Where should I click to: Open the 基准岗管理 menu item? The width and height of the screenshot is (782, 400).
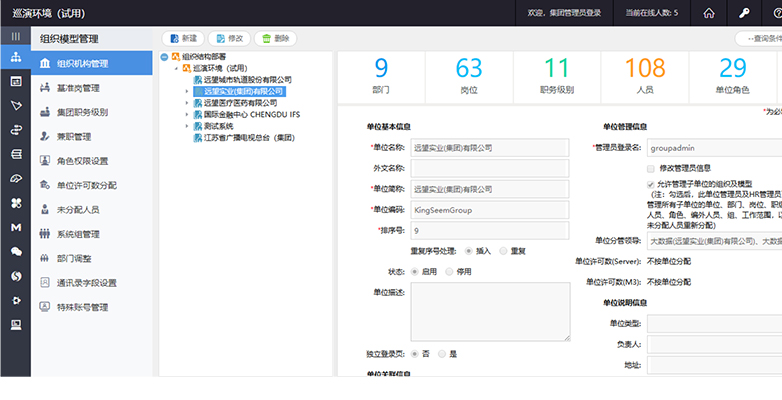click(x=79, y=88)
